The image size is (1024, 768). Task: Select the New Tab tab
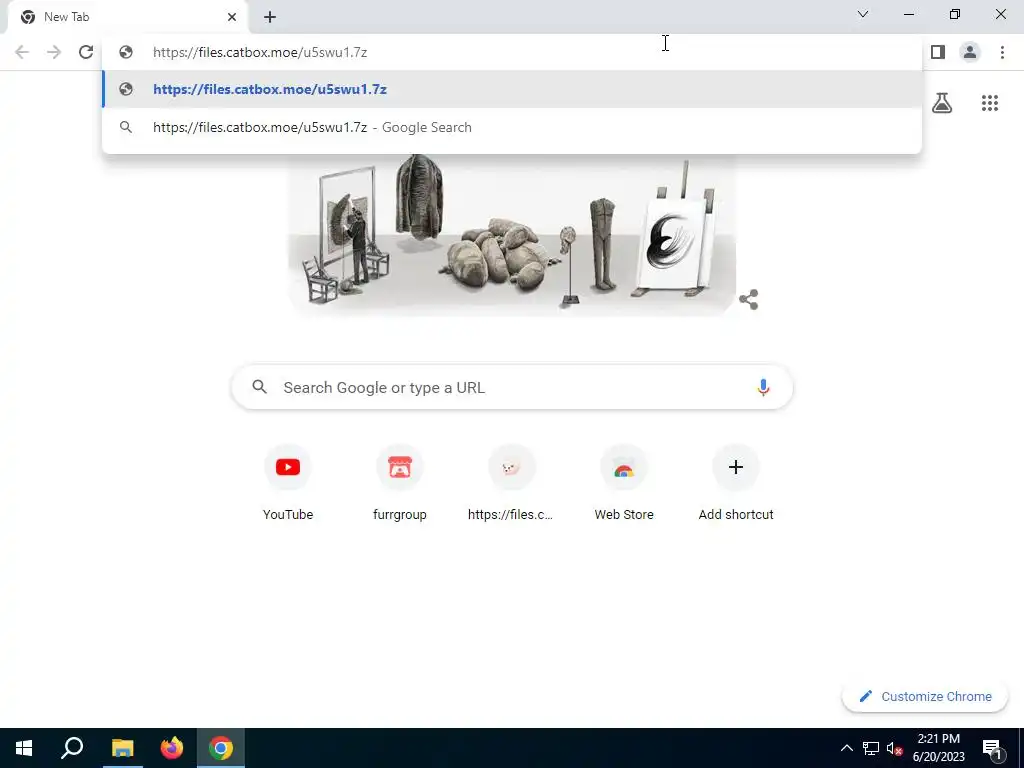pyautogui.click(x=127, y=17)
